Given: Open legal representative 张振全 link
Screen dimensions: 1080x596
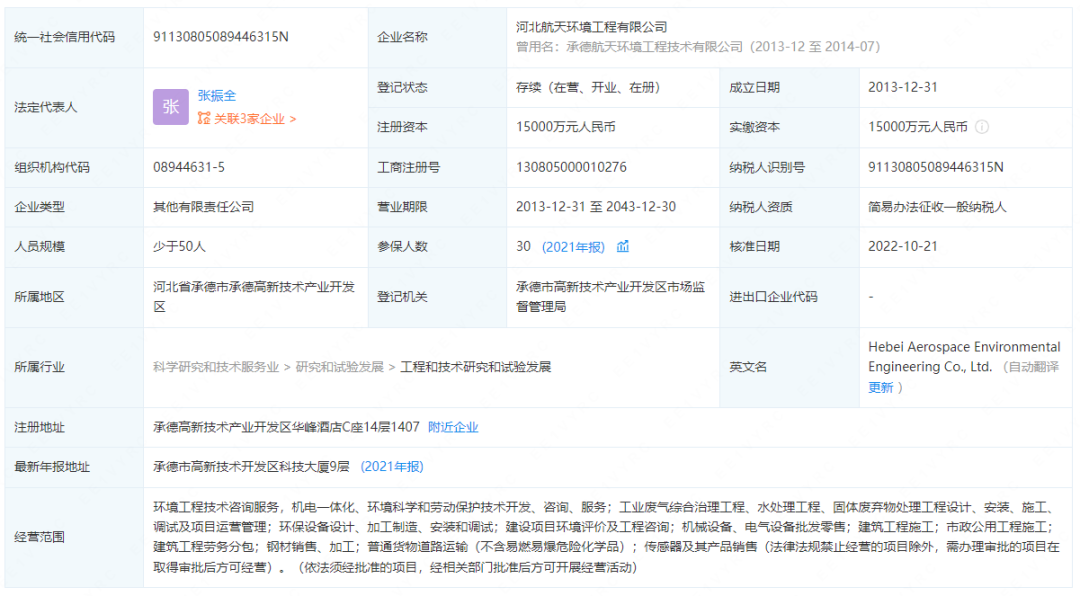Looking at the screenshot, I should pos(217,96).
